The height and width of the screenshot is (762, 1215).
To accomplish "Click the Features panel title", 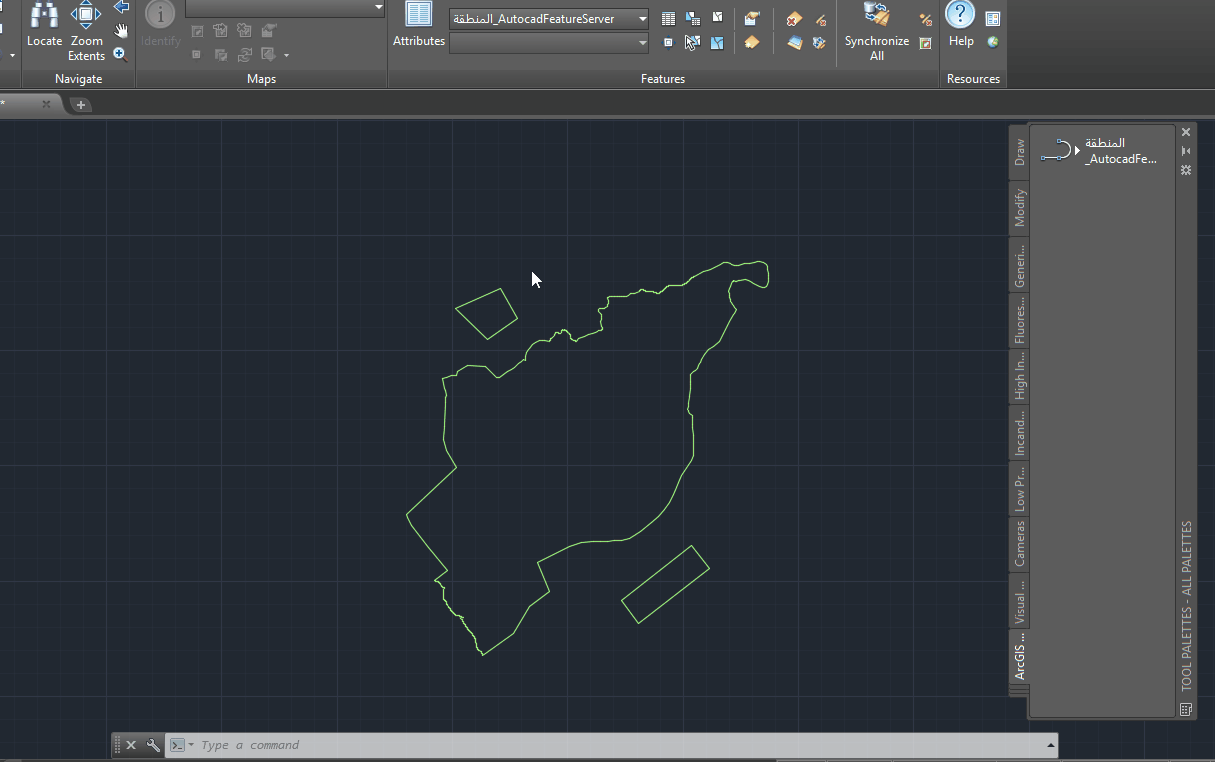I will pos(663,79).
